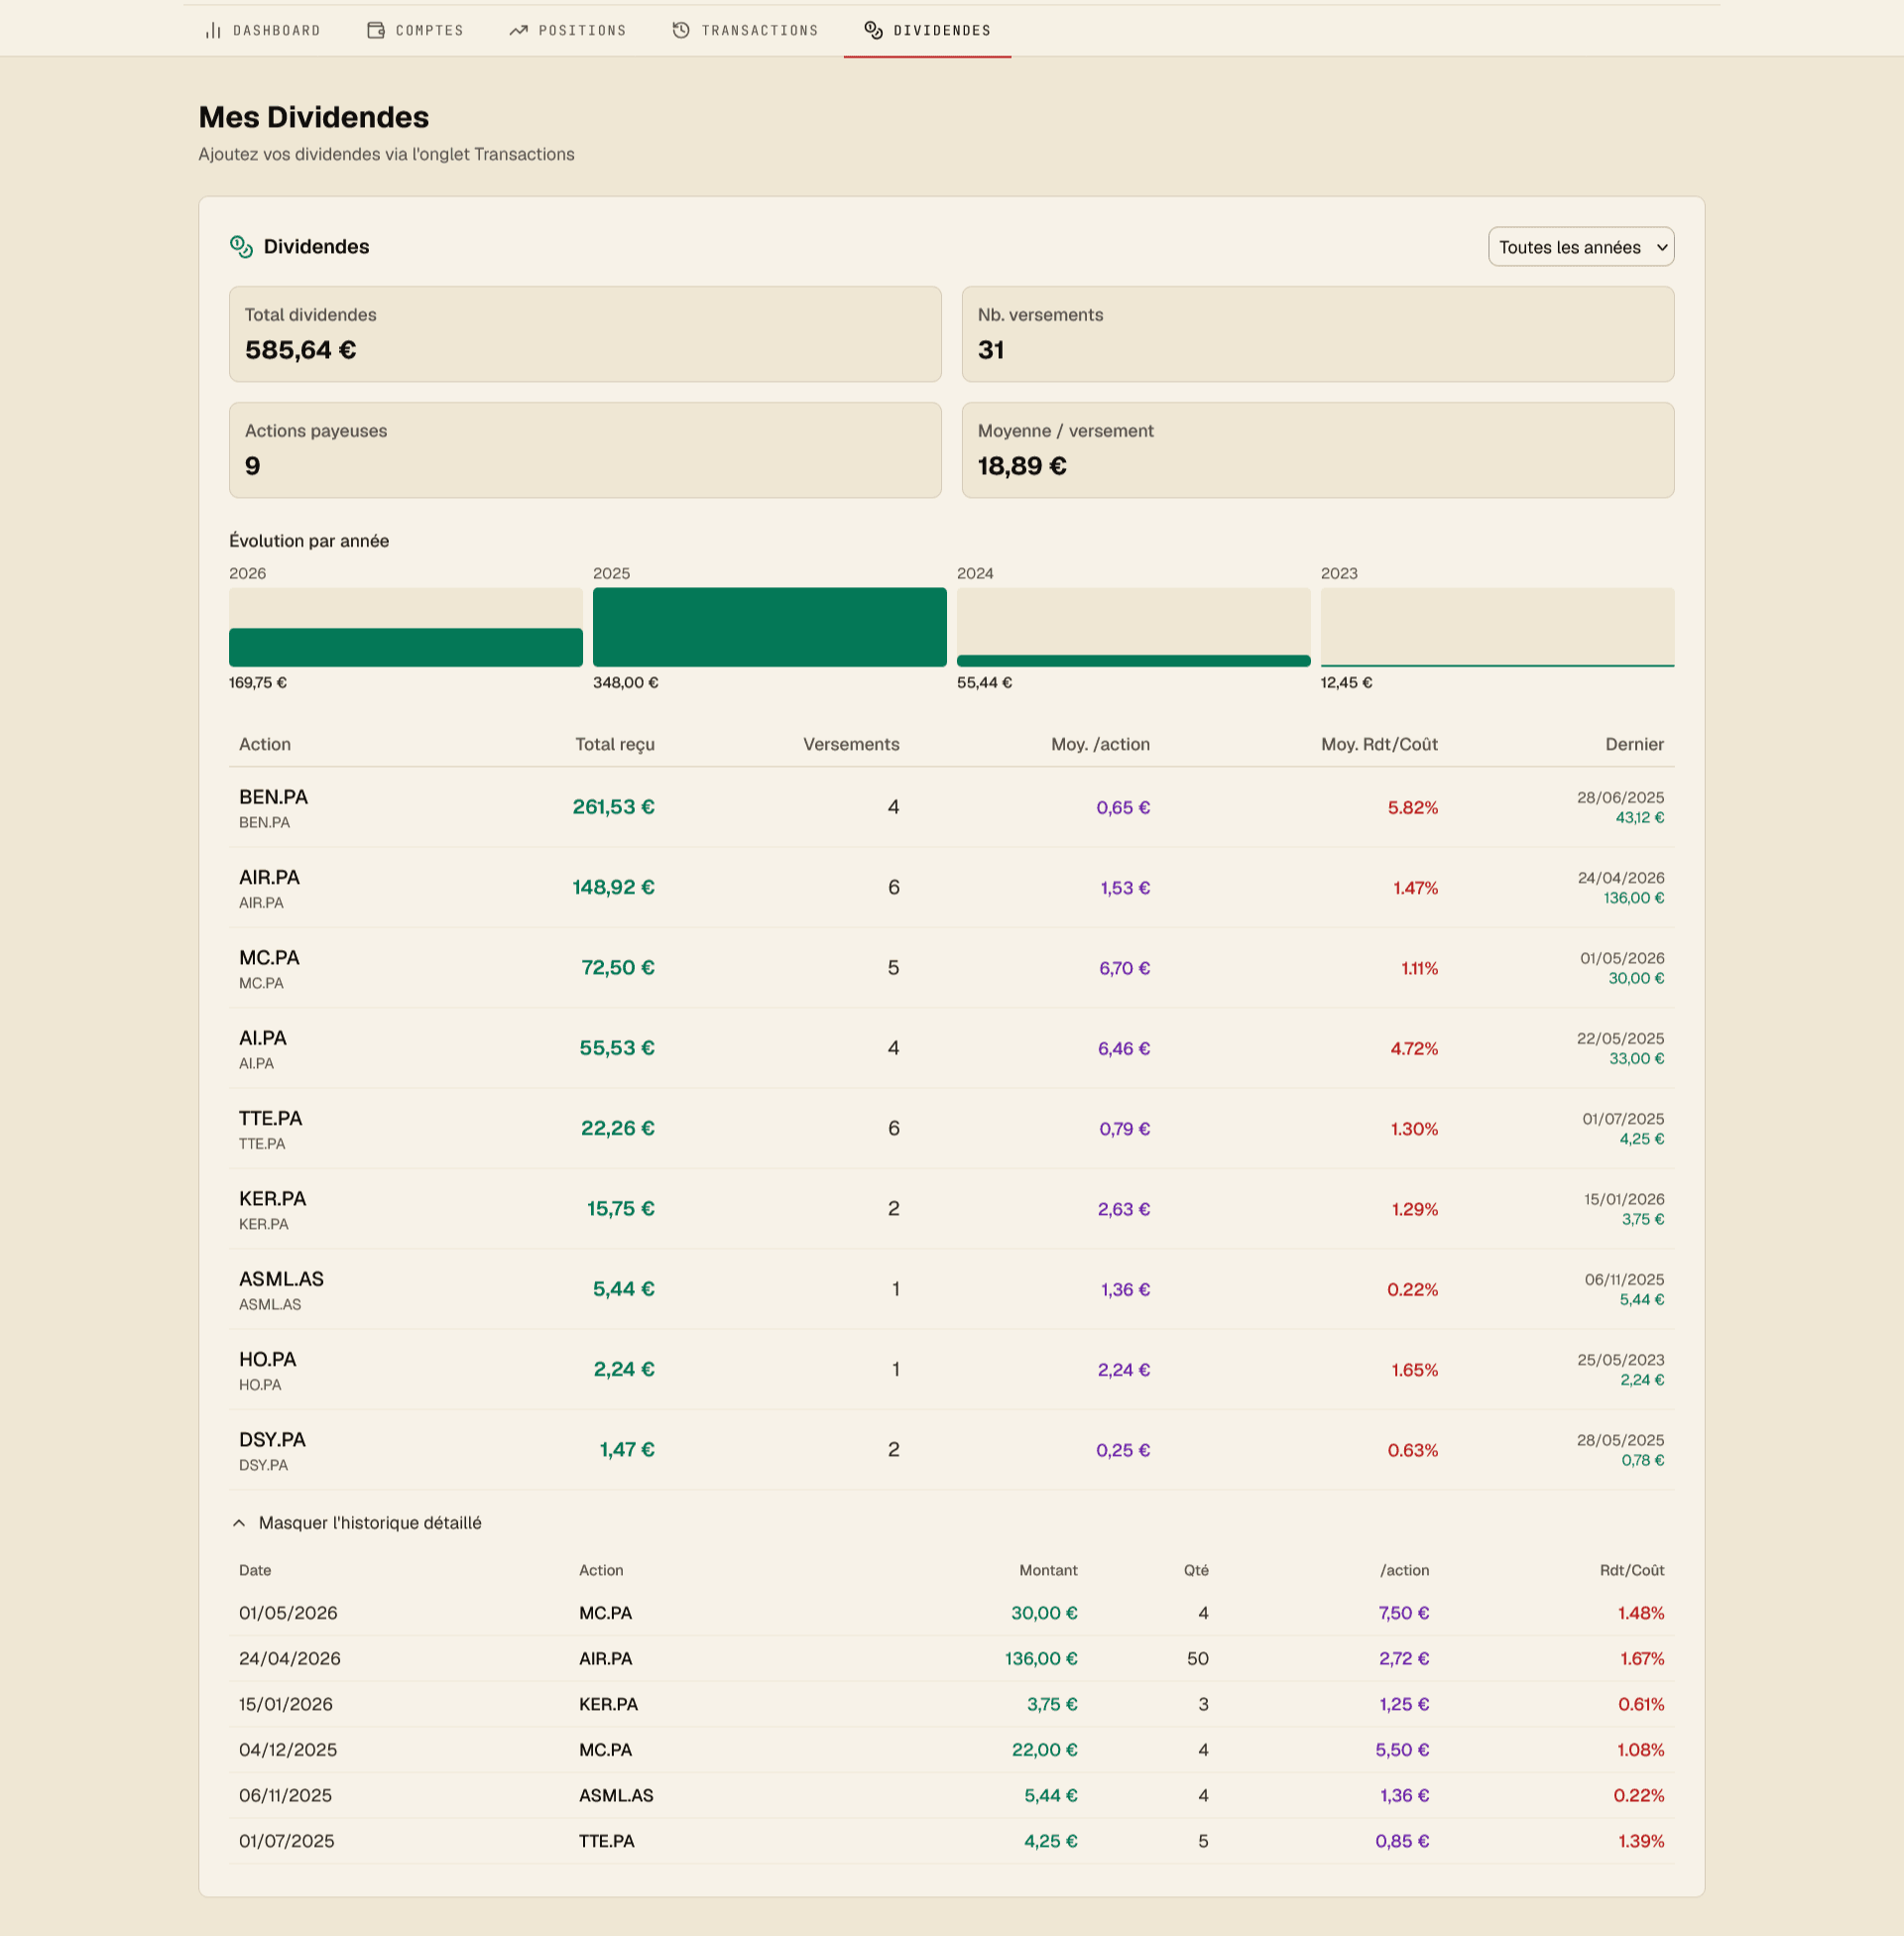Click the Dividendes coins icon in navigation
This screenshot has width=1904, height=1936.
pos(873,31)
